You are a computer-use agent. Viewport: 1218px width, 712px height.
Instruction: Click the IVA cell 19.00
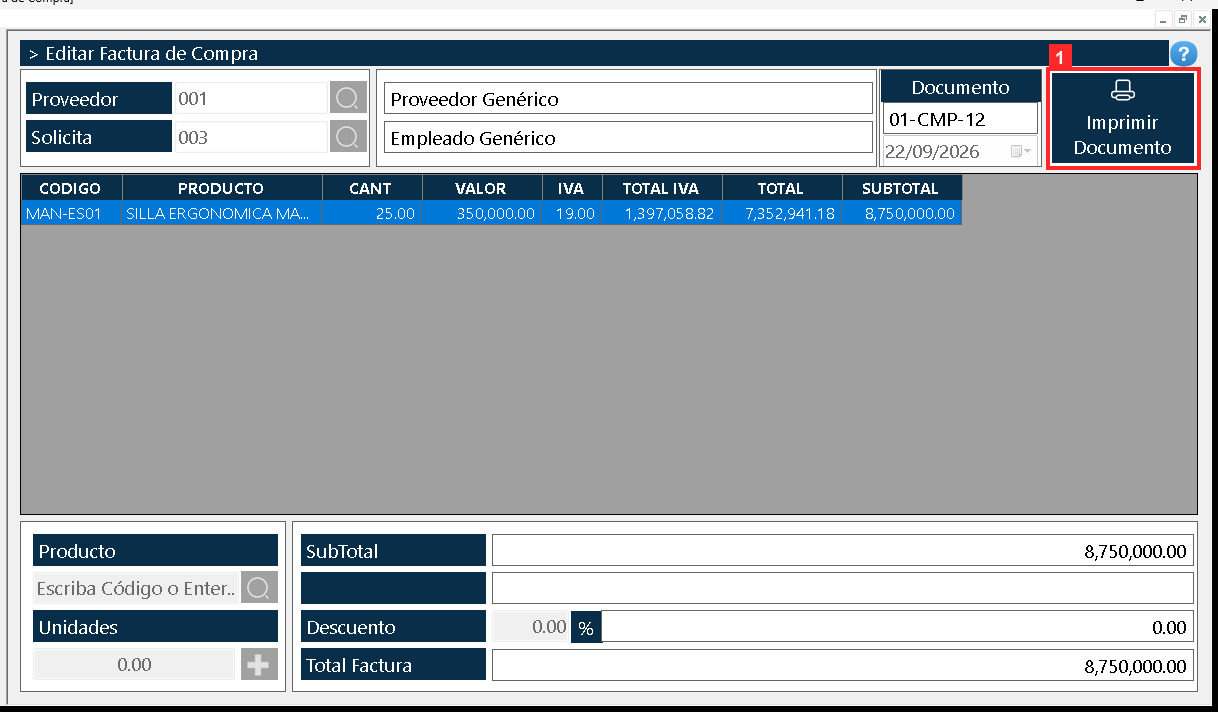[572, 213]
